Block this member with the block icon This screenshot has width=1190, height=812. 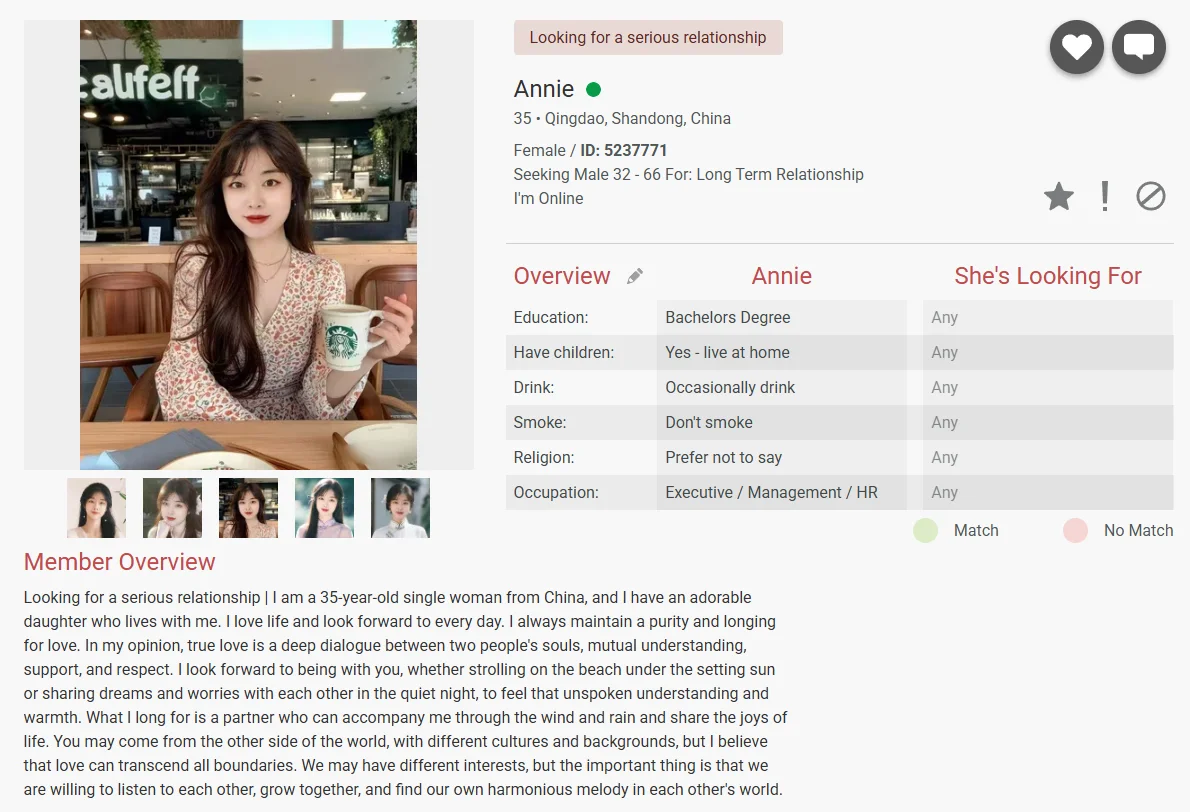click(x=1151, y=197)
